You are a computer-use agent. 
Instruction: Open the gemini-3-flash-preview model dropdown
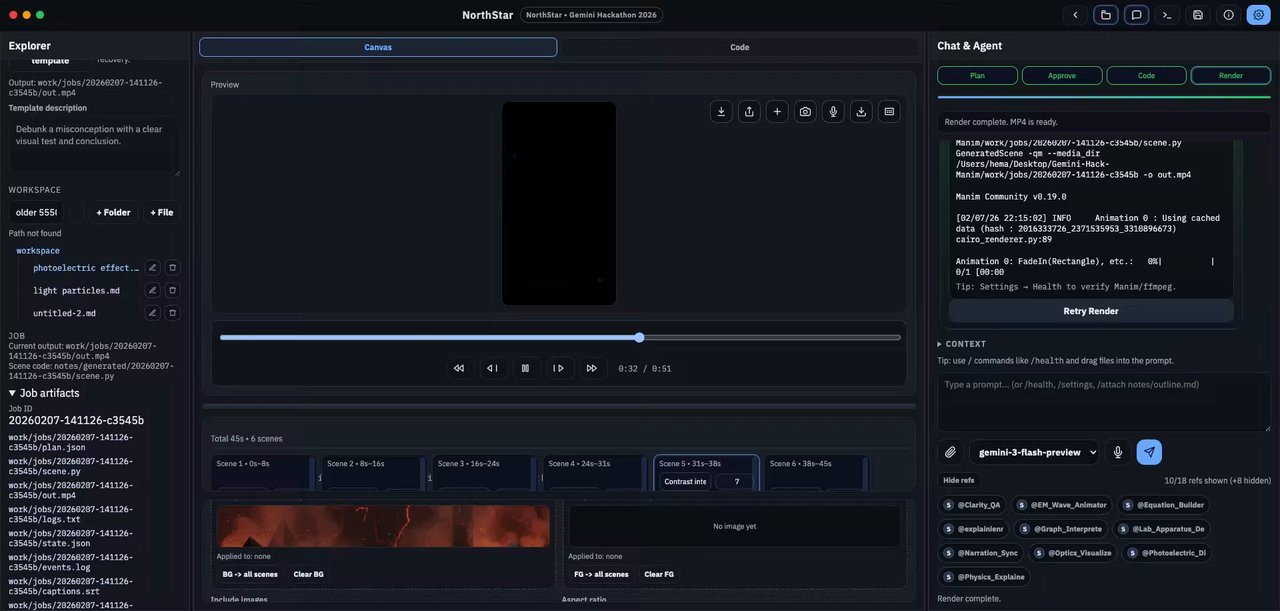(x=1033, y=452)
